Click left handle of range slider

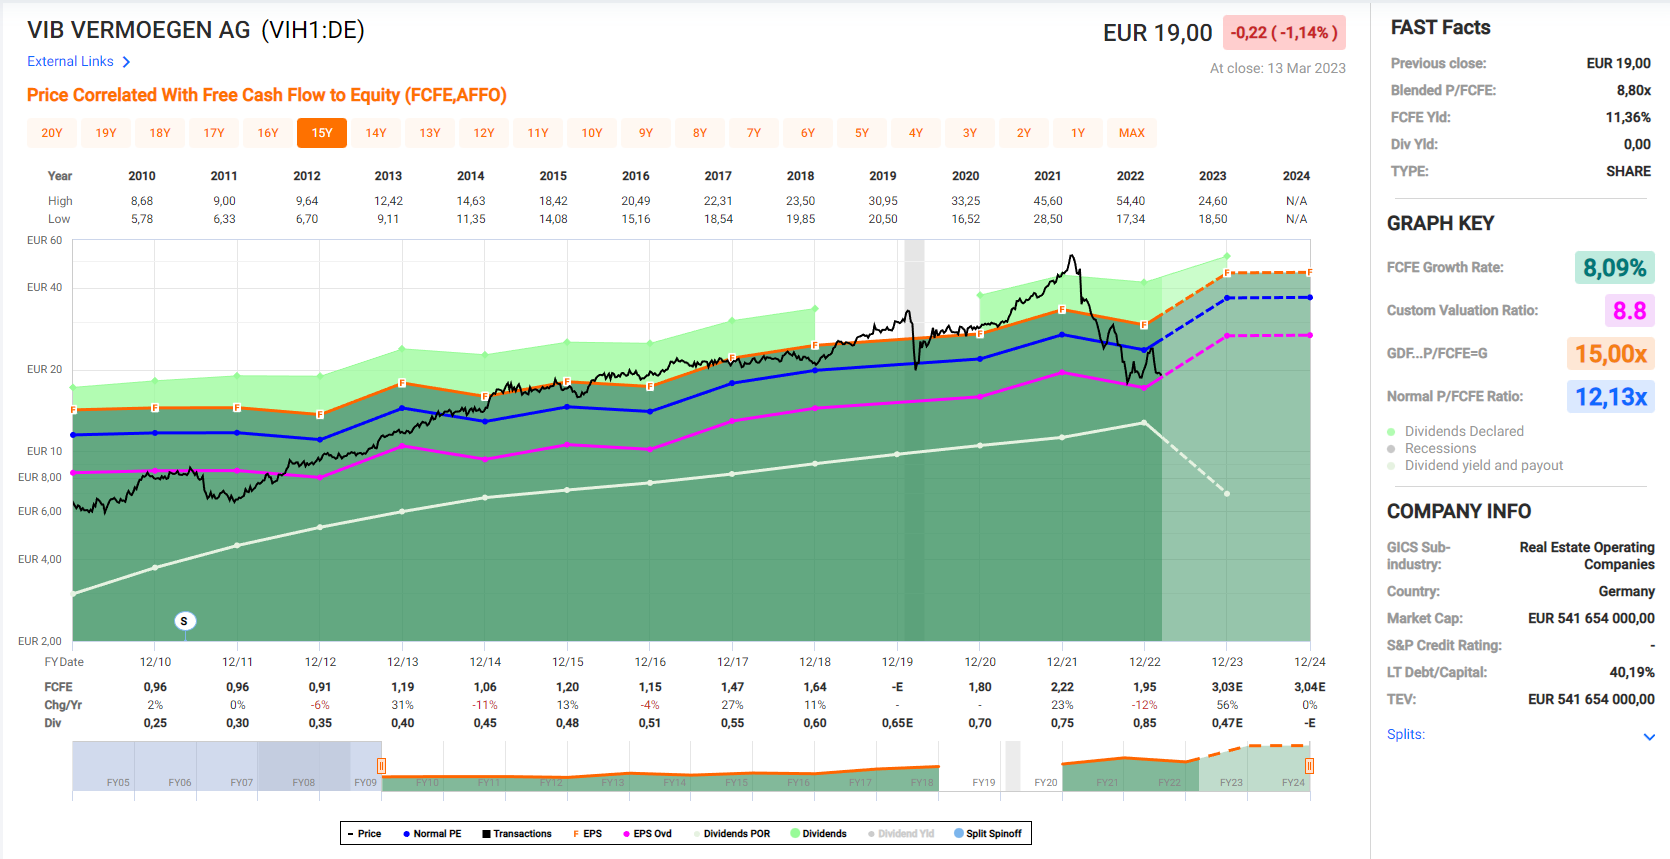pos(381,766)
